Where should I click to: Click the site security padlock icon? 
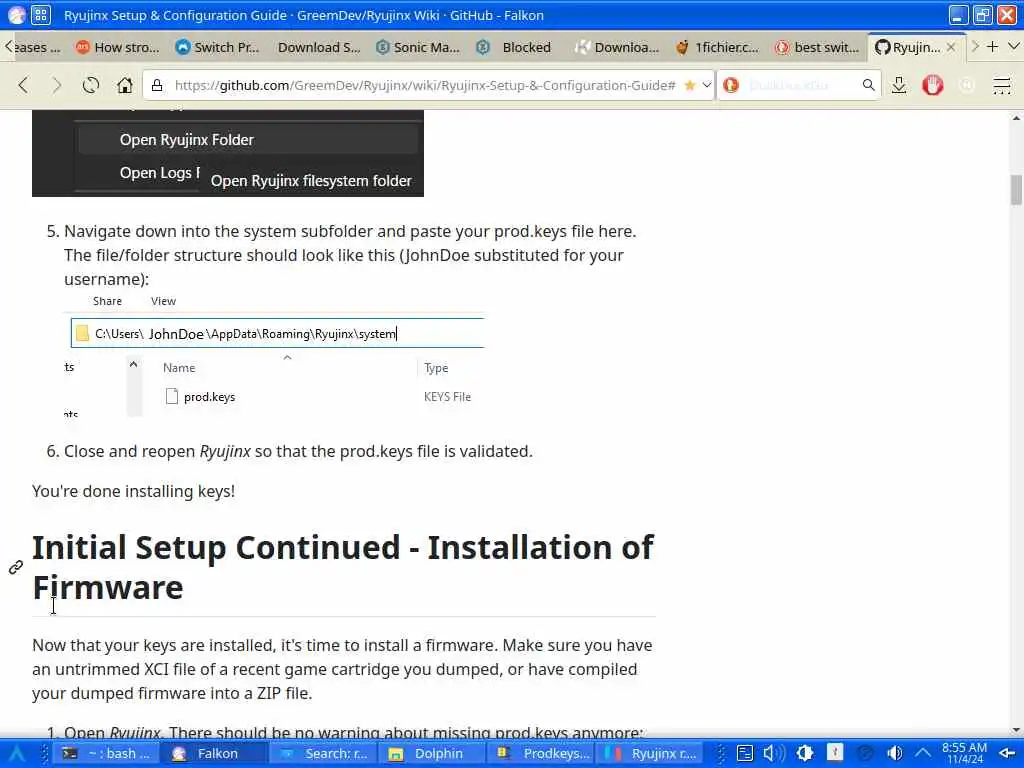(x=157, y=86)
